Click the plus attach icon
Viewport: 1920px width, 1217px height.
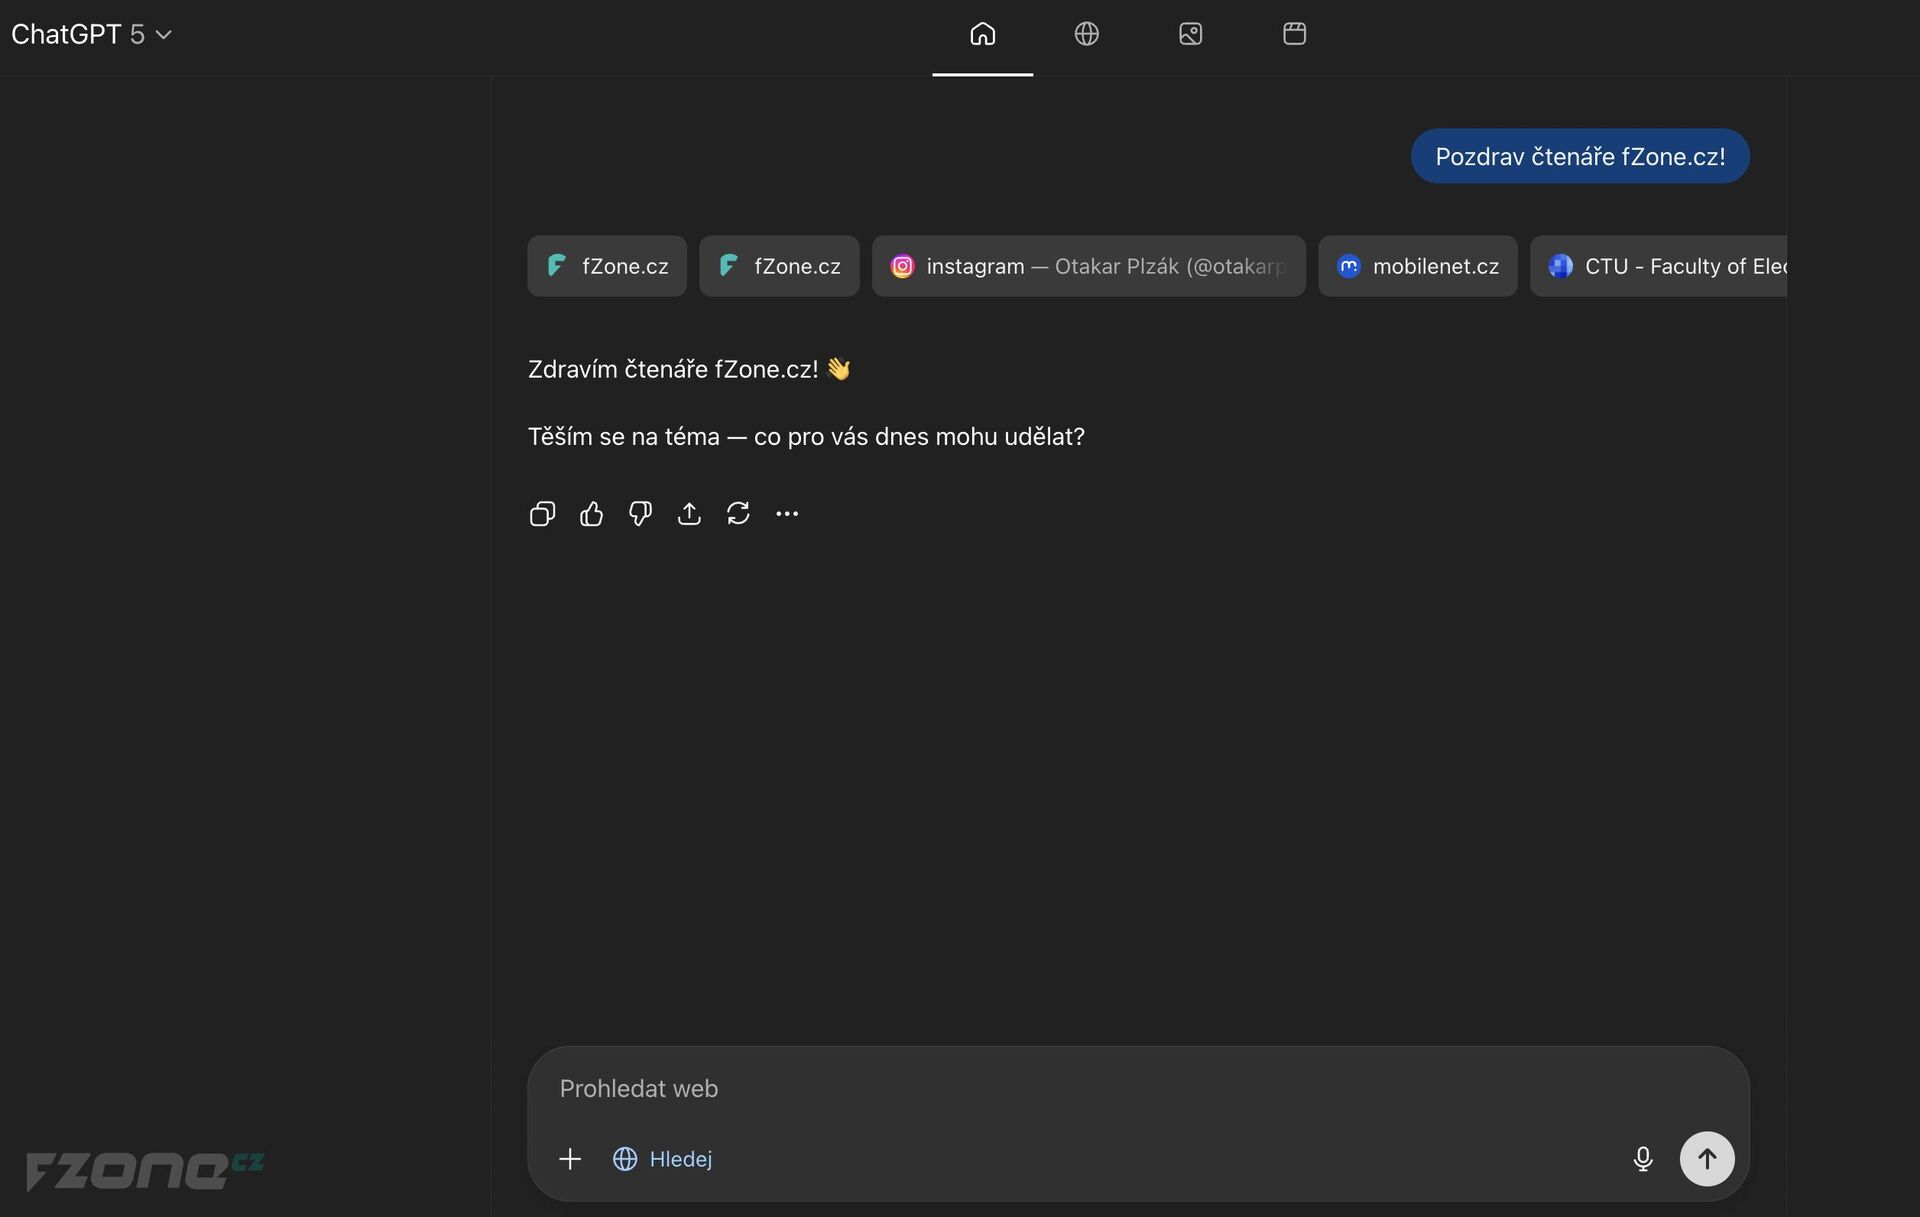(x=570, y=1159)
